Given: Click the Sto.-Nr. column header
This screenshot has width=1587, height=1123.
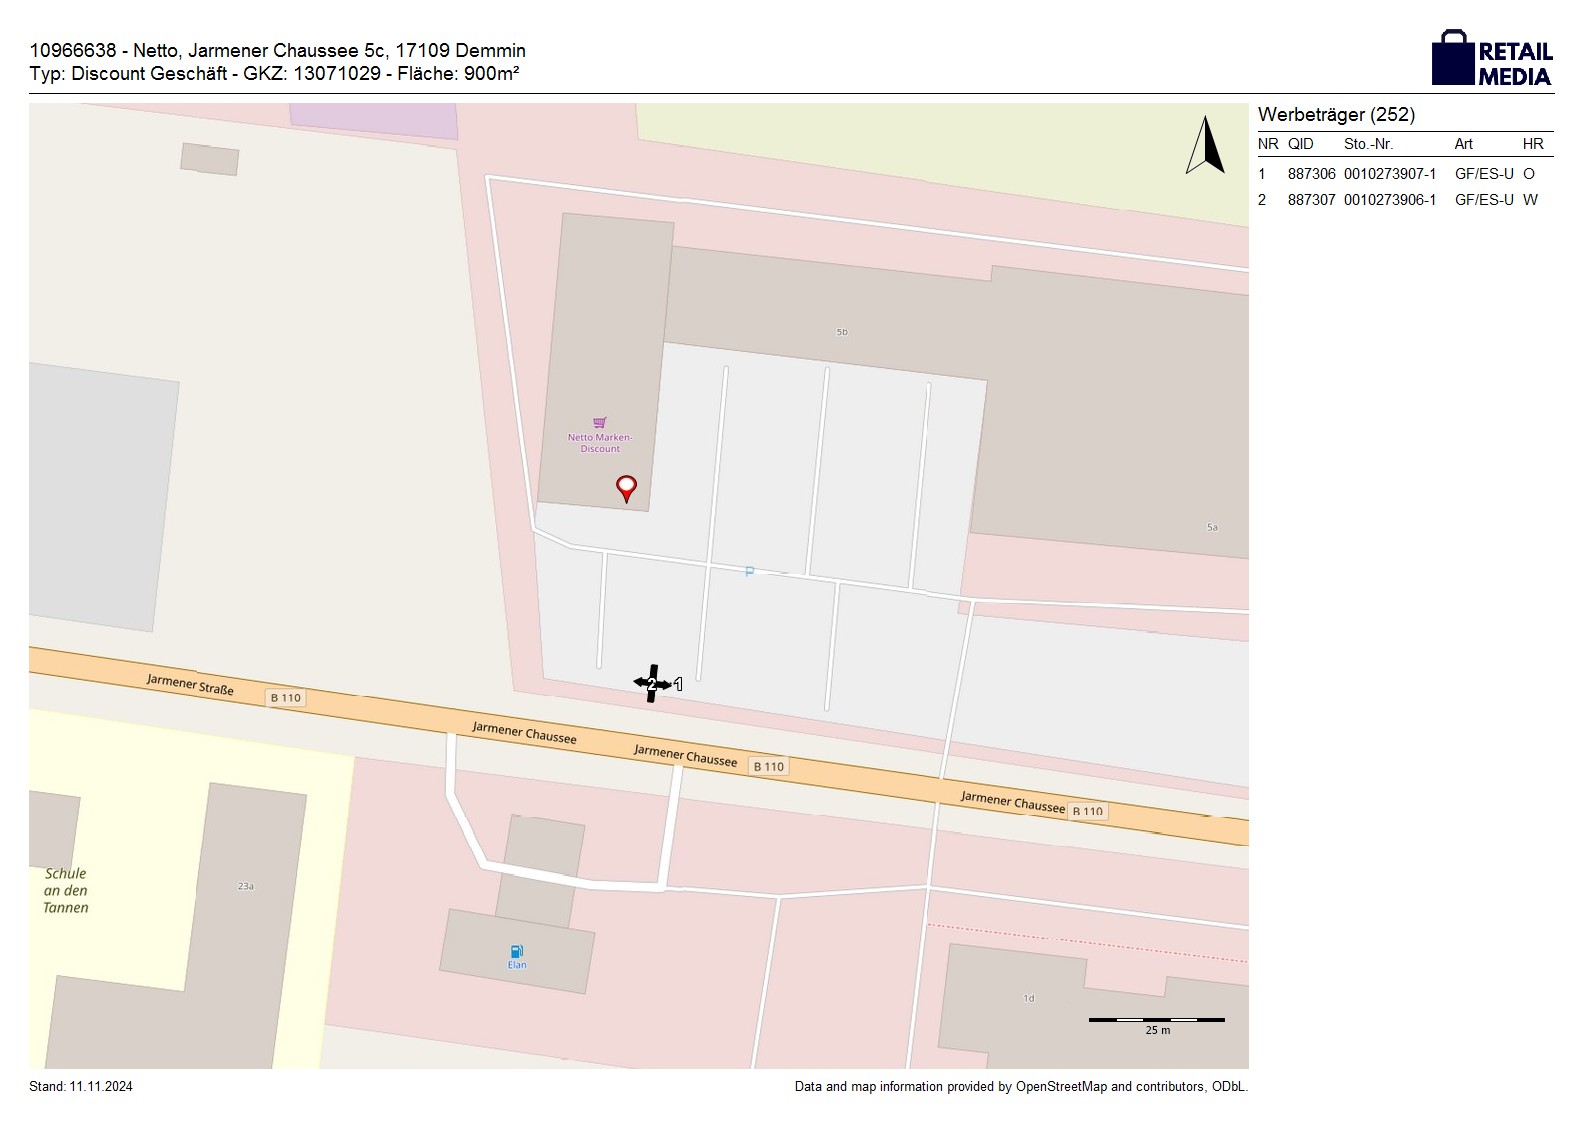Looking at the screenshot, I should tap(1368, 144).
